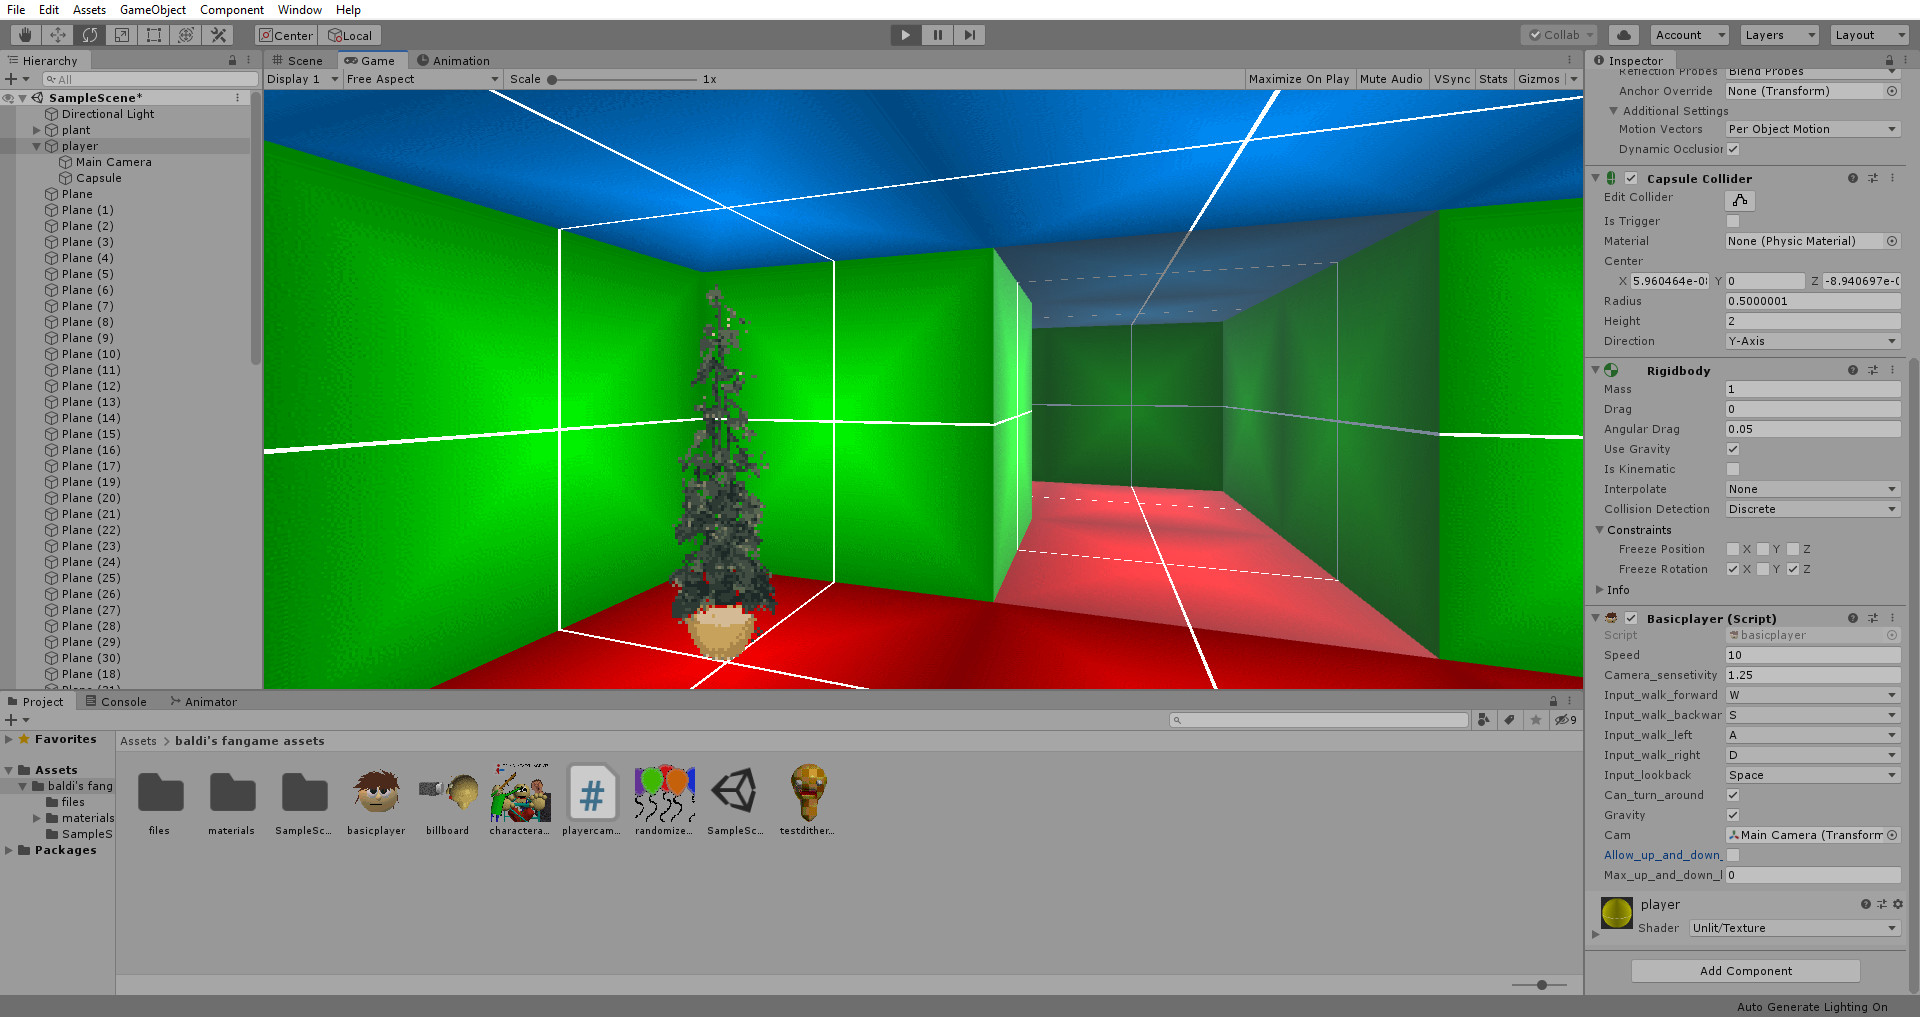The image size is (1920, 1017).
Task: Click Maximize On Play button
Action: coord(1299,79)
